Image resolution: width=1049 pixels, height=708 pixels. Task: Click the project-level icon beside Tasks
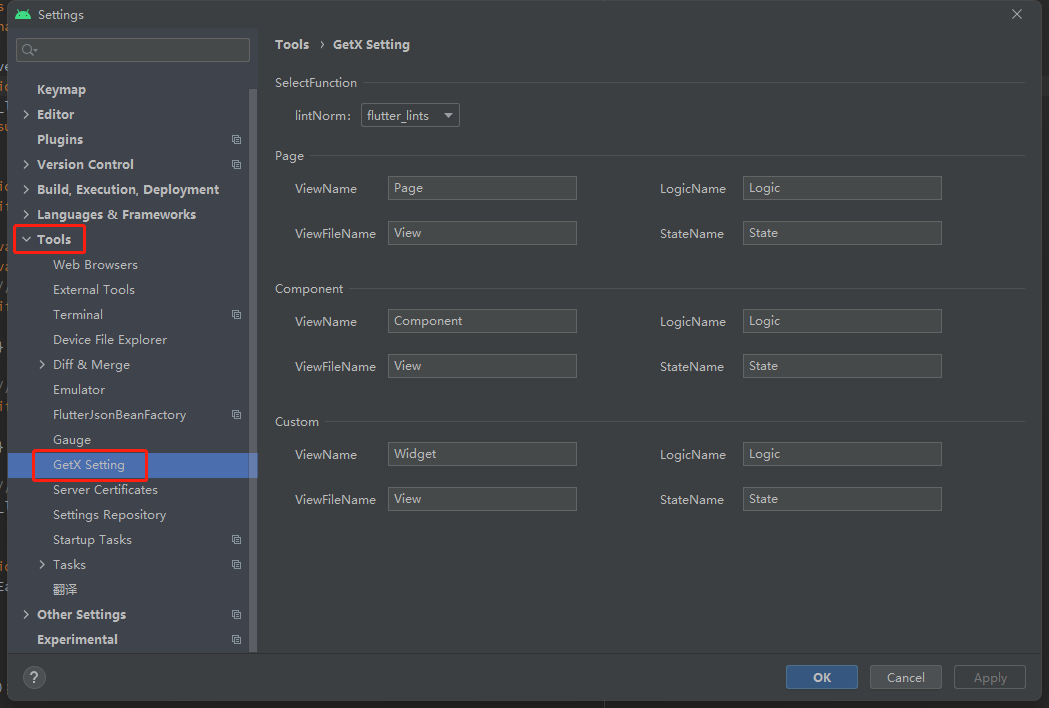(236, 565)
